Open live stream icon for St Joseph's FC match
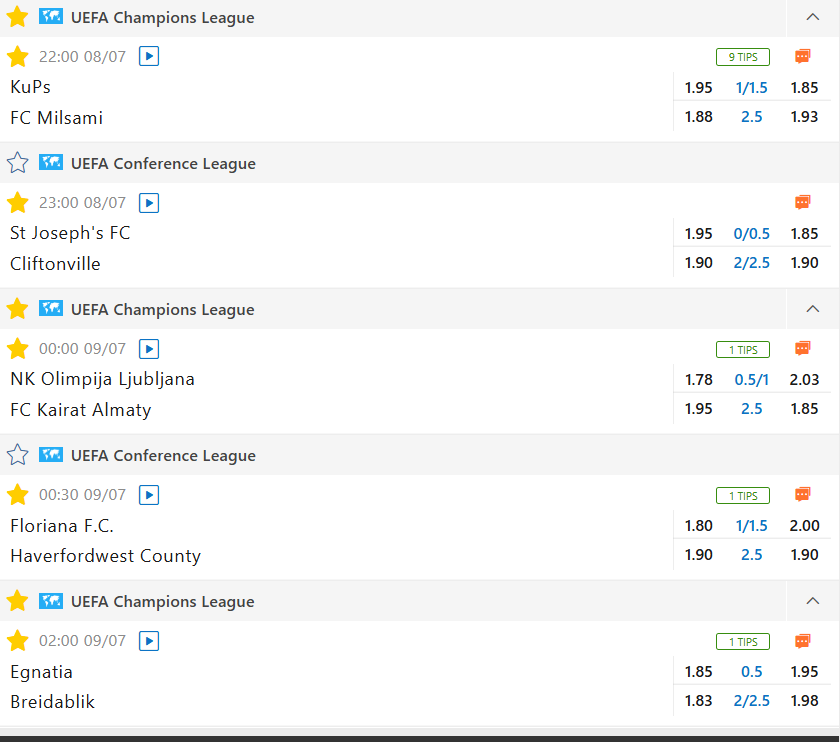Screen dimensions: 840x742 [x=149, y=203]
